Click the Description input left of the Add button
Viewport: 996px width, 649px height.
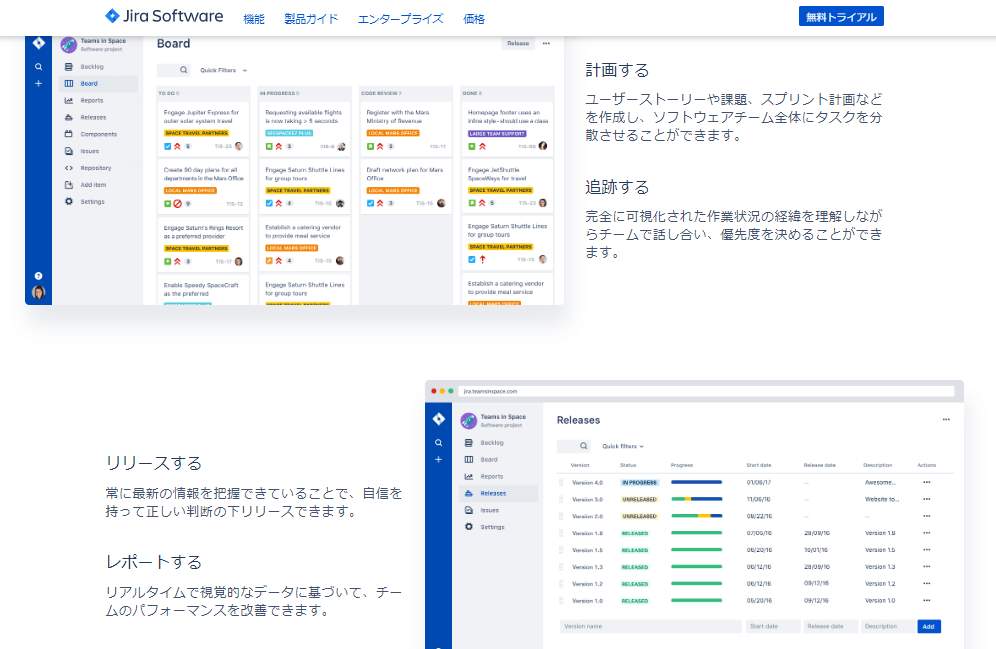point(887,626)
